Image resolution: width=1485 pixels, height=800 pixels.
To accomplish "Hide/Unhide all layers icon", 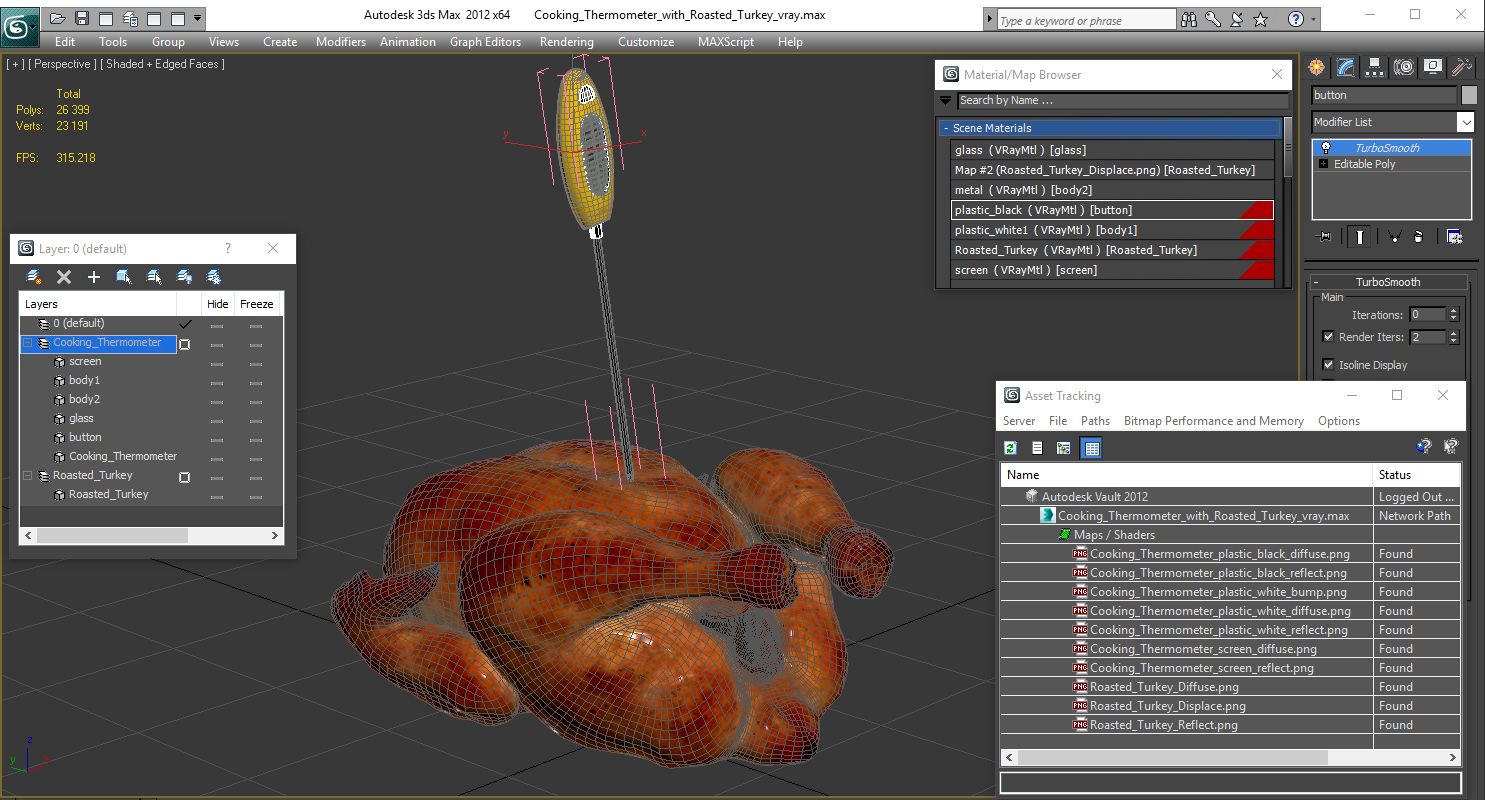I will click(x=184, y=277).
